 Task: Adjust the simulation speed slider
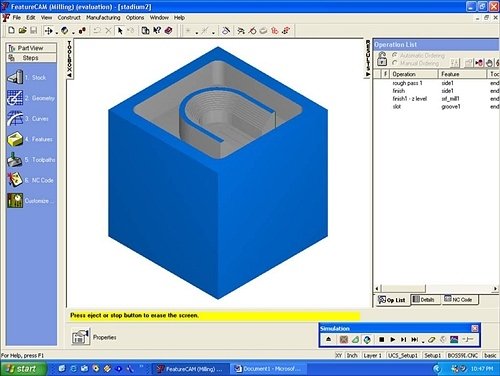point(468,339)
